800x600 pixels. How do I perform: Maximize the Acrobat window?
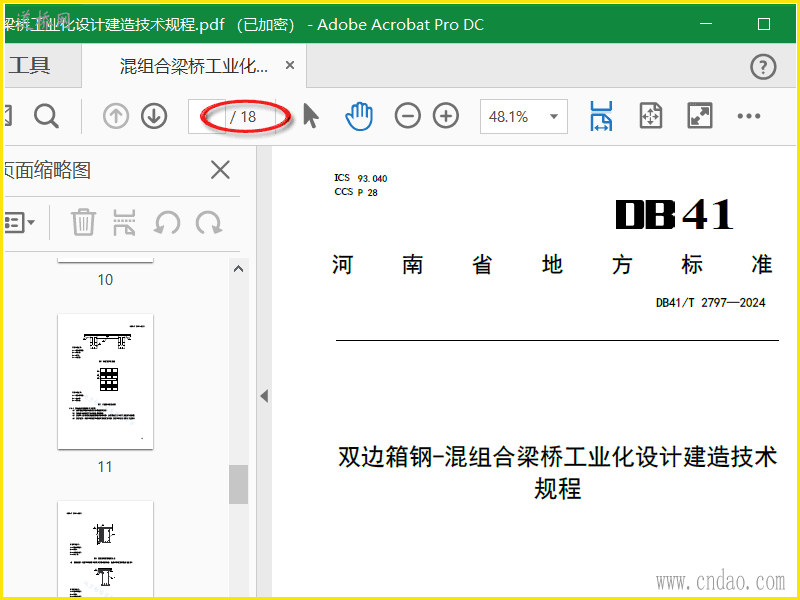coord(764,24)
